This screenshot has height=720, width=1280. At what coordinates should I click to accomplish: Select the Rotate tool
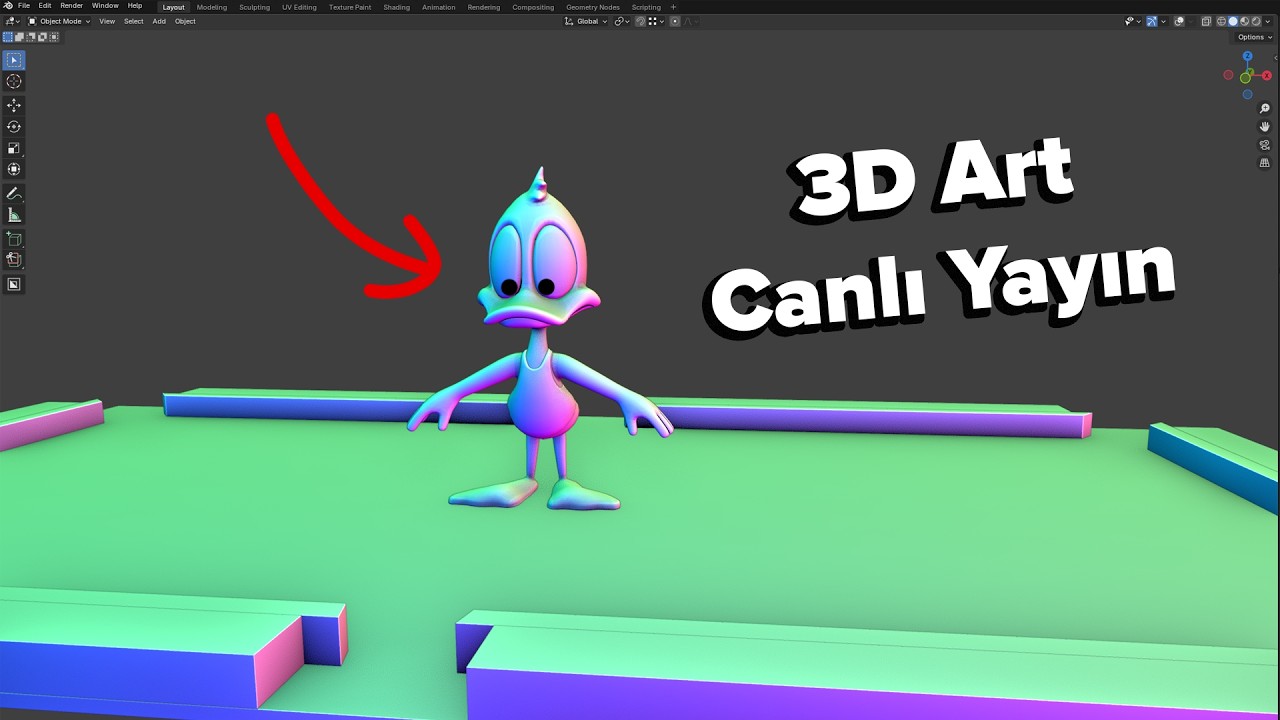(14, 127)
